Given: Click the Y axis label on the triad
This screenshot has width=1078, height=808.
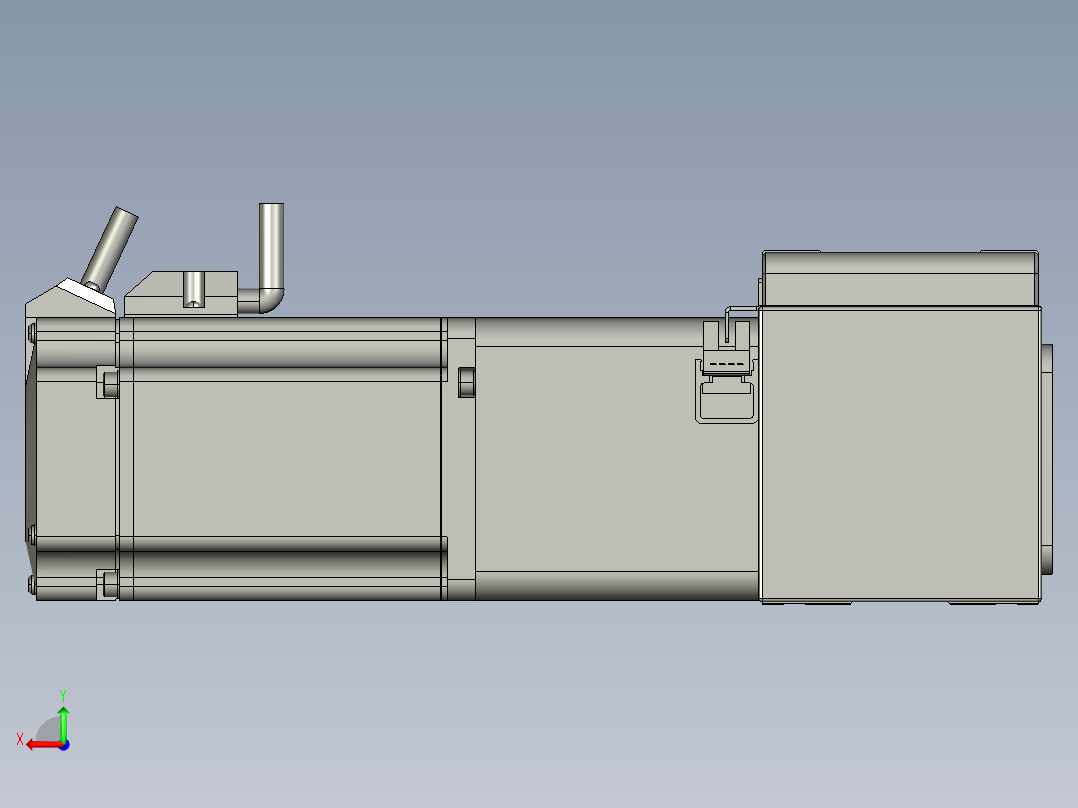Looking at the screenshot, I should pyautogui.click(x=63, y=693).
